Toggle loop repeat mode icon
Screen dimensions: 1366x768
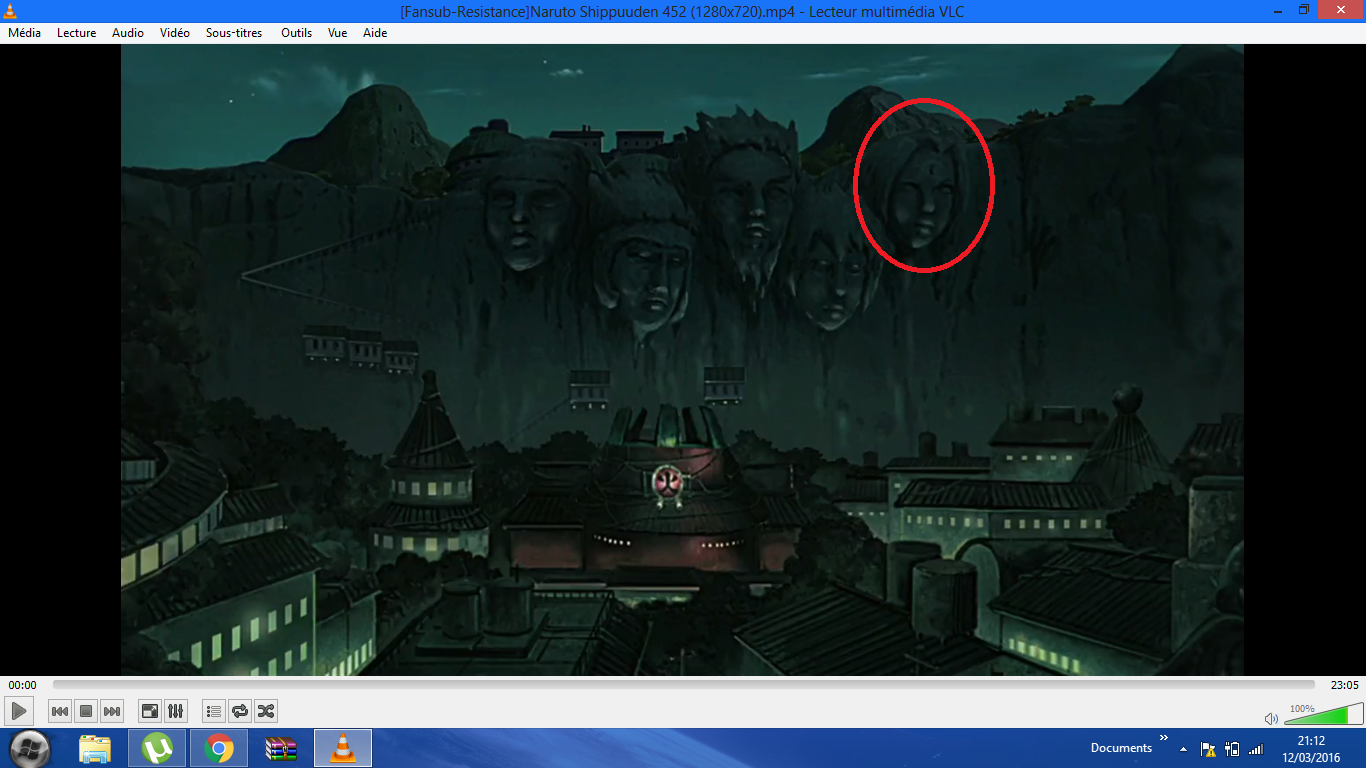[x=240, y=711]
